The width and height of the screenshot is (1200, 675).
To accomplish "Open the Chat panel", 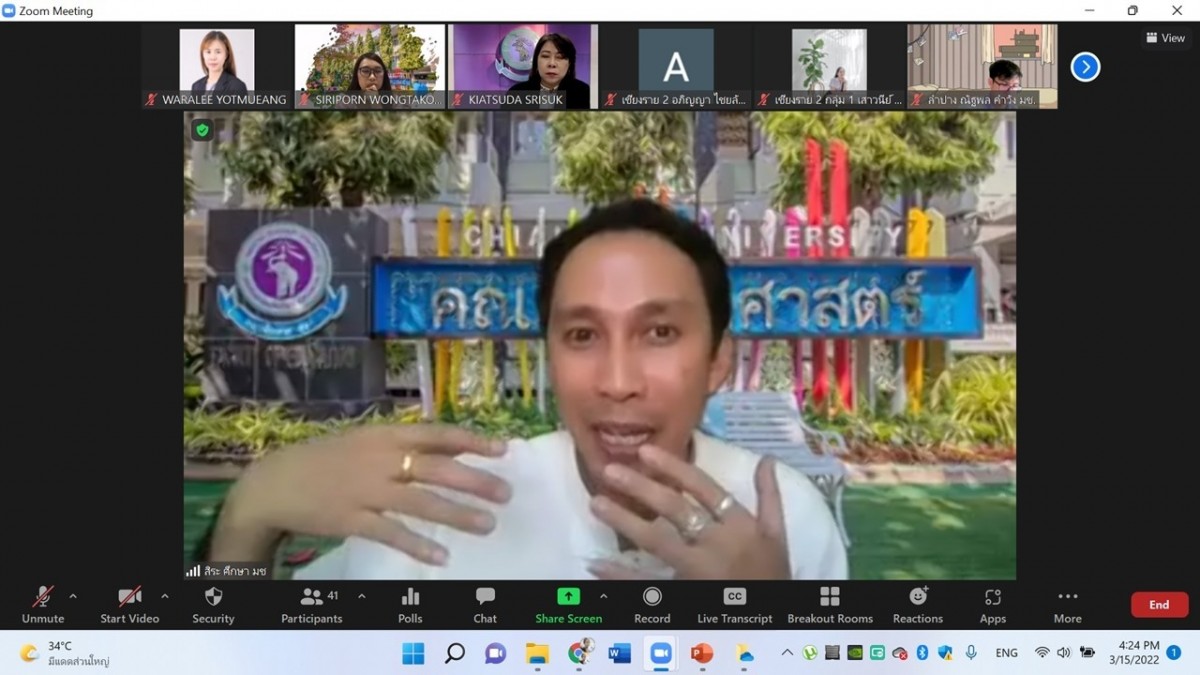I will click(x=485, y=605).
